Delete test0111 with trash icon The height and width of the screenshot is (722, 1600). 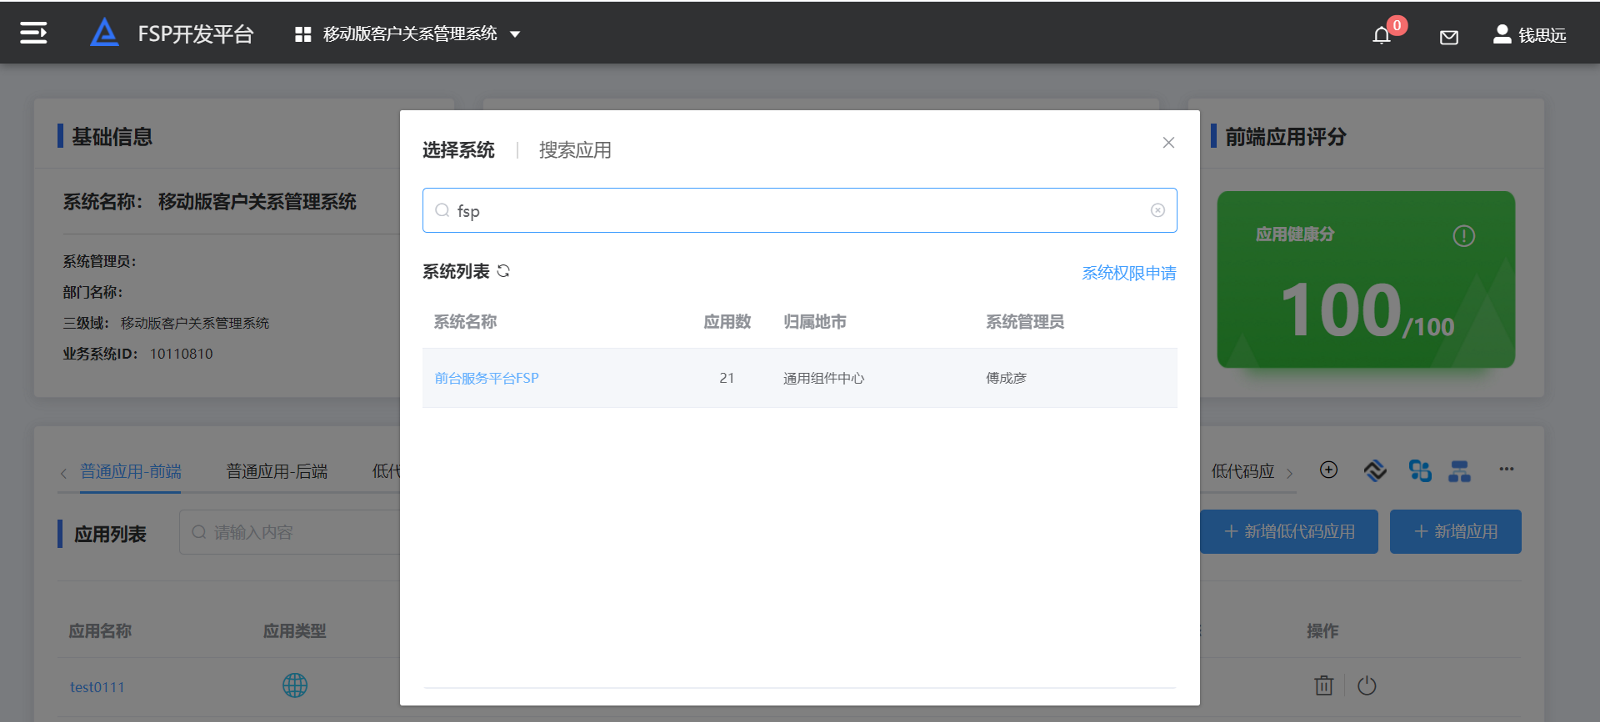point(1324,685)
